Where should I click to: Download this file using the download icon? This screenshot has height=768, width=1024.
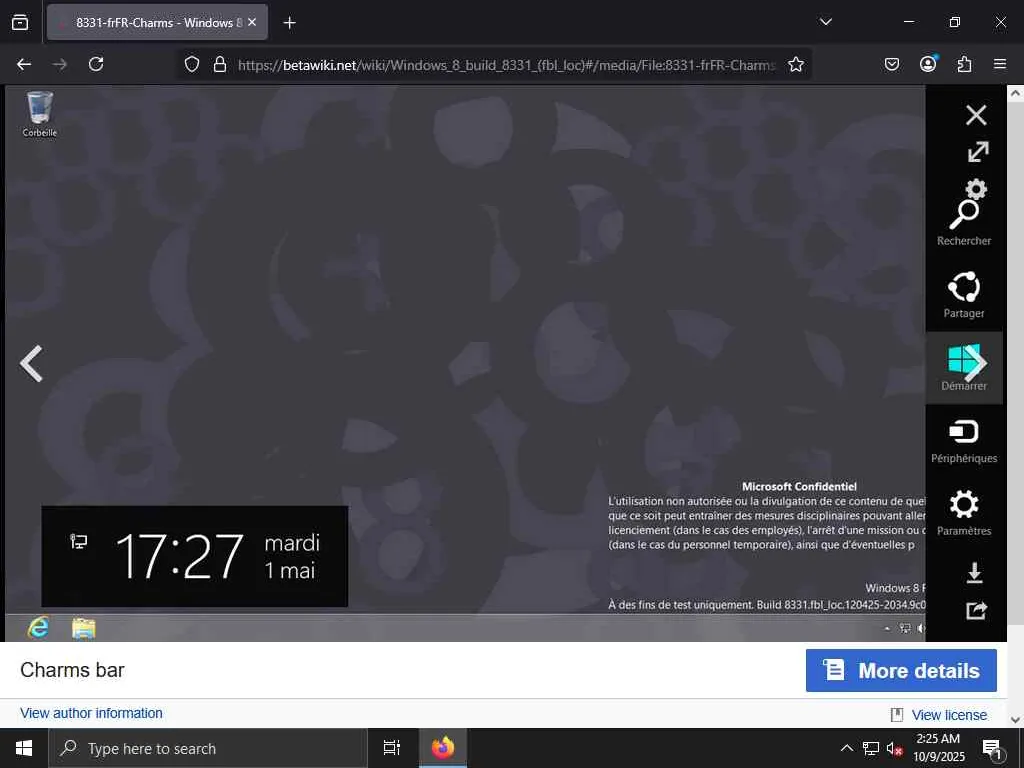974,572
